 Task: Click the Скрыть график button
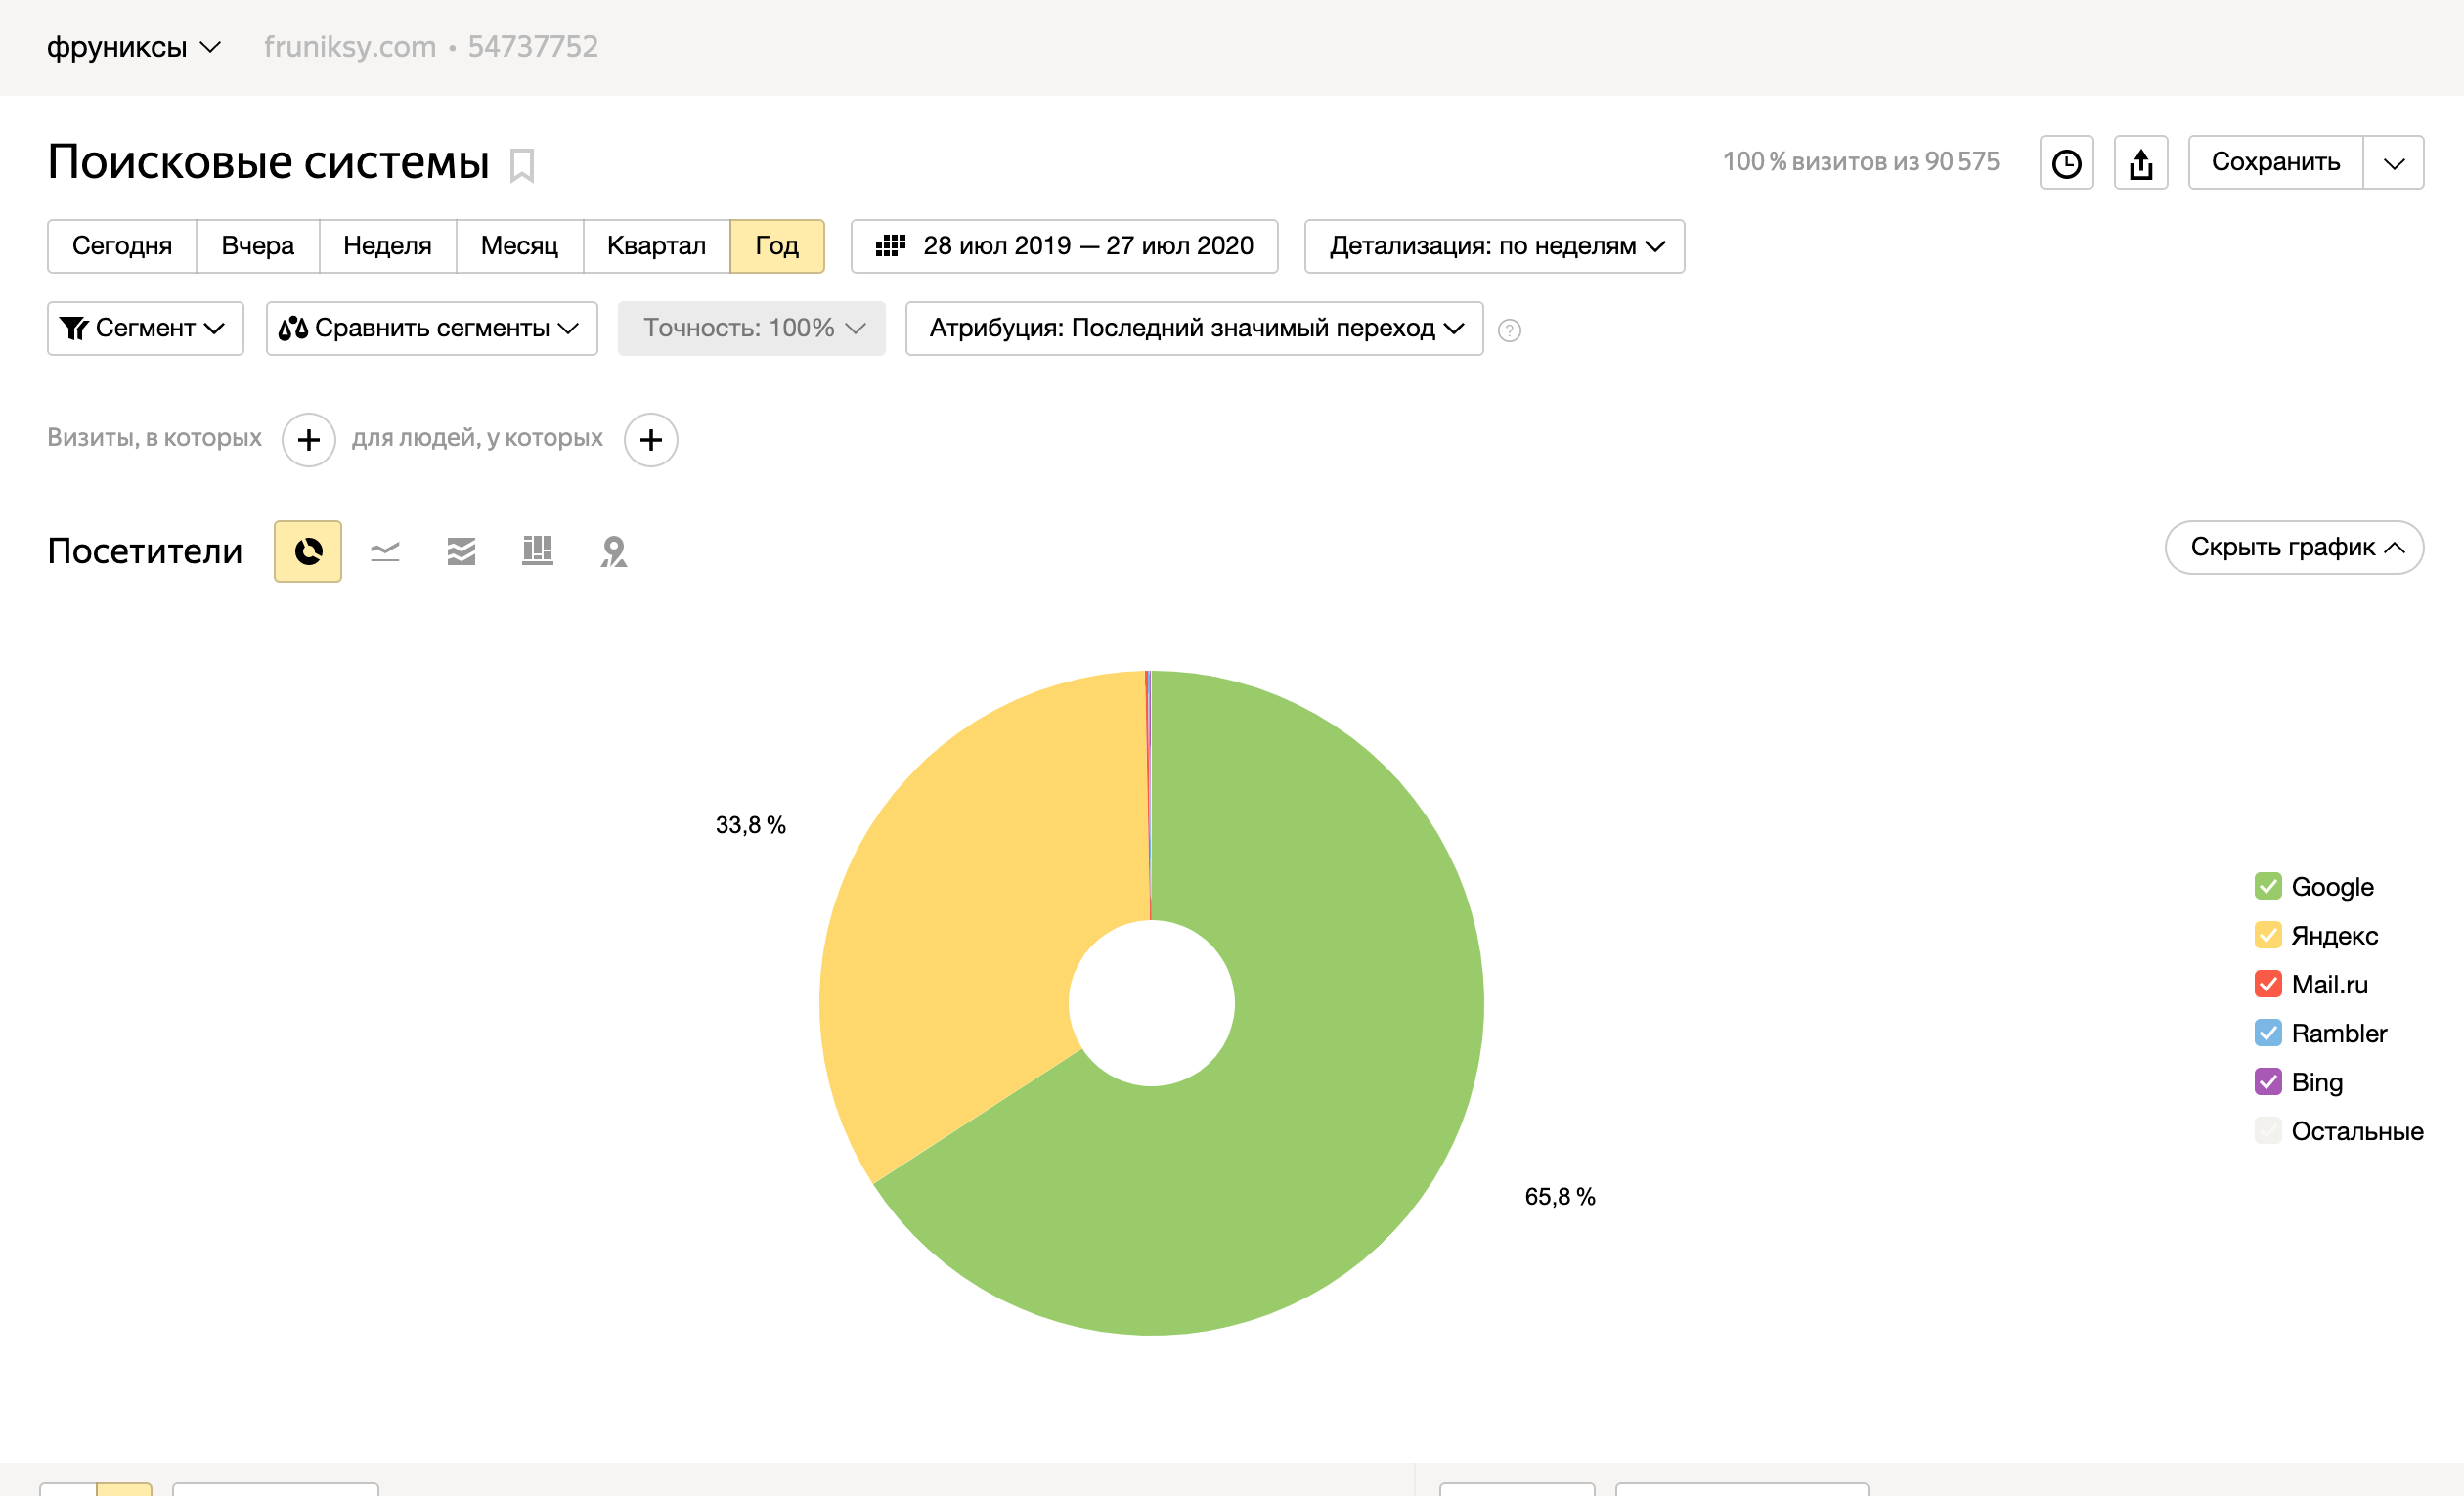[x=2293, y=547]
